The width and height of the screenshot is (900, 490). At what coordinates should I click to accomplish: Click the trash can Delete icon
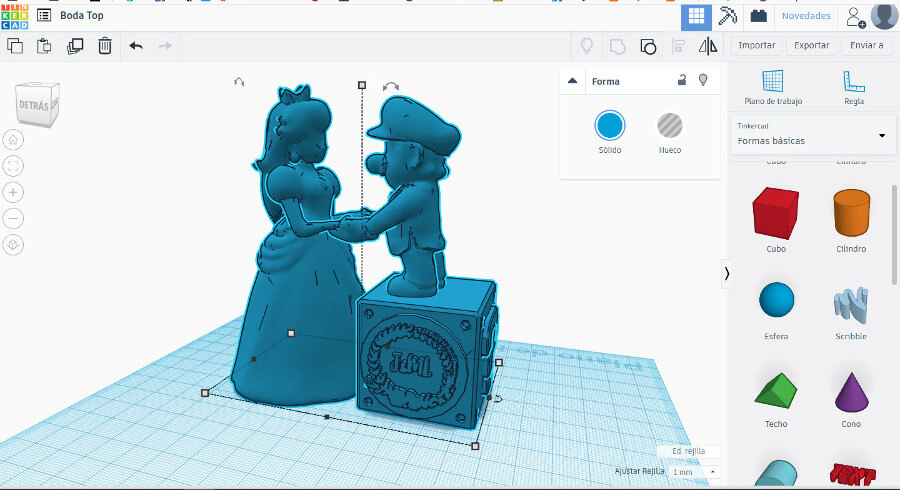pyautogui.click(x=105, y=46)
